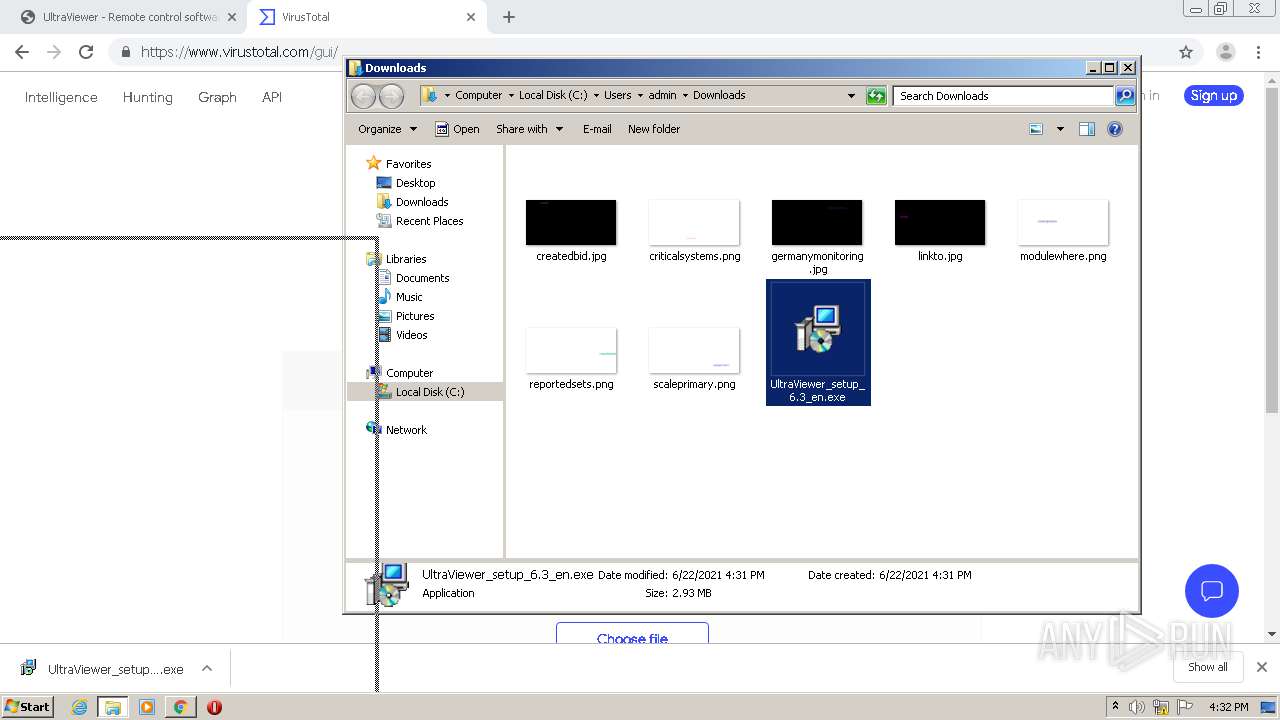Select germanymonitoring.jpg thumbnail
This screenshot has height=720, width=1280.
tap(817, 222)
